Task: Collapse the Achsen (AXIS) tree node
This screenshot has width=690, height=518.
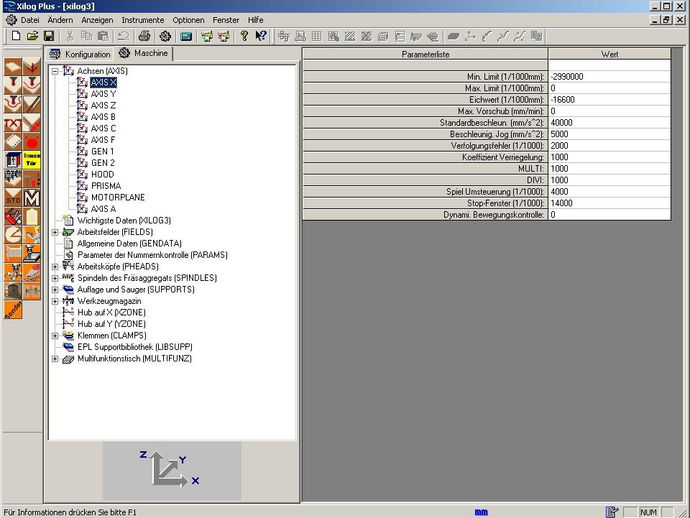Action: [55, 71]
